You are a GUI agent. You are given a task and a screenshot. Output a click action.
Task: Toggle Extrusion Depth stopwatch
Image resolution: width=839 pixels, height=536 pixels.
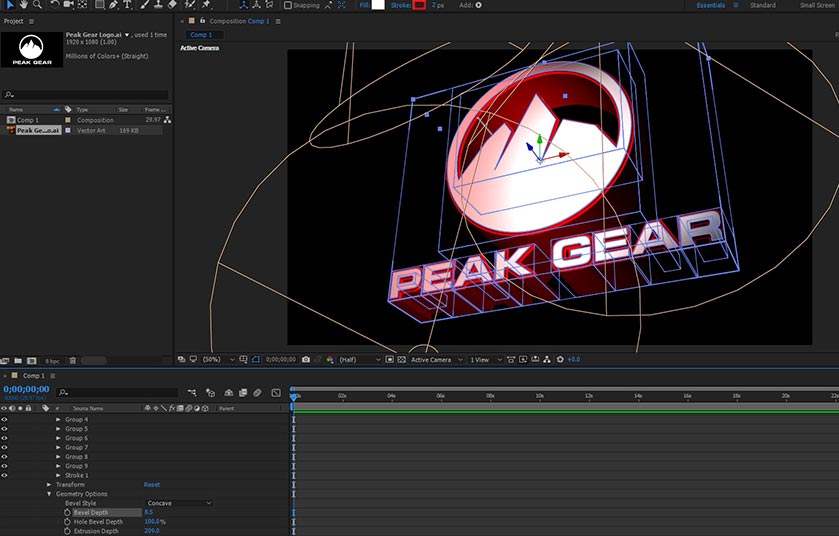[67, 531]
